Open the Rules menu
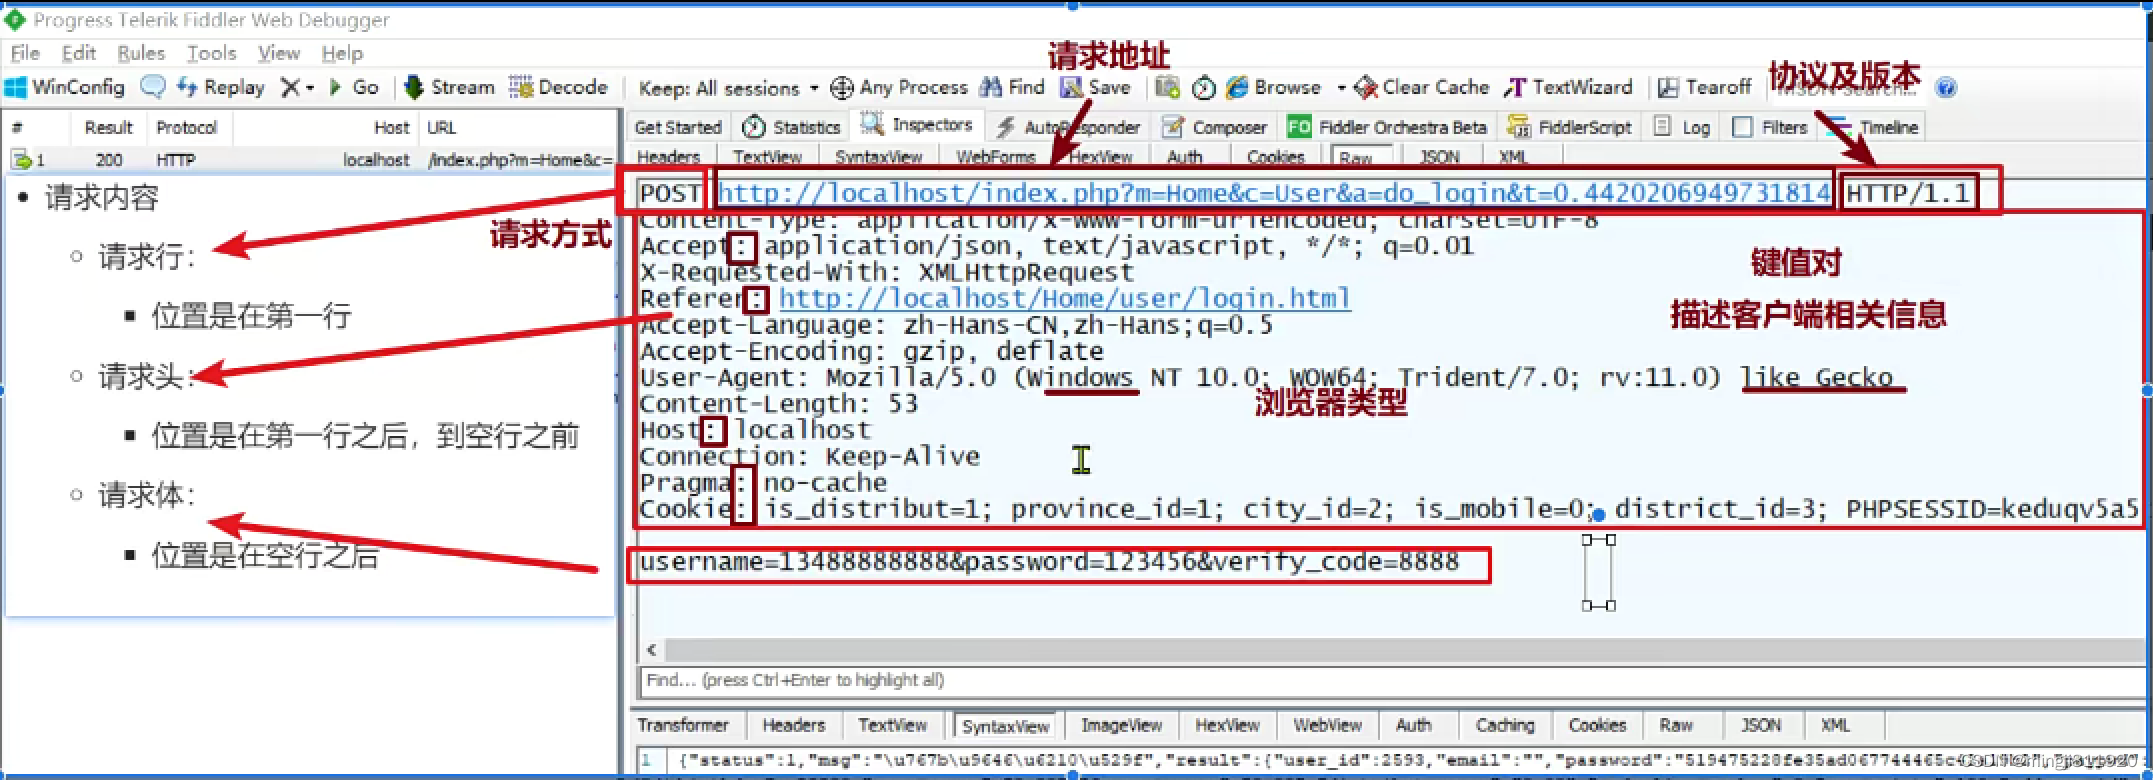This screenshot has height=780, width=2153. (141, 53)
